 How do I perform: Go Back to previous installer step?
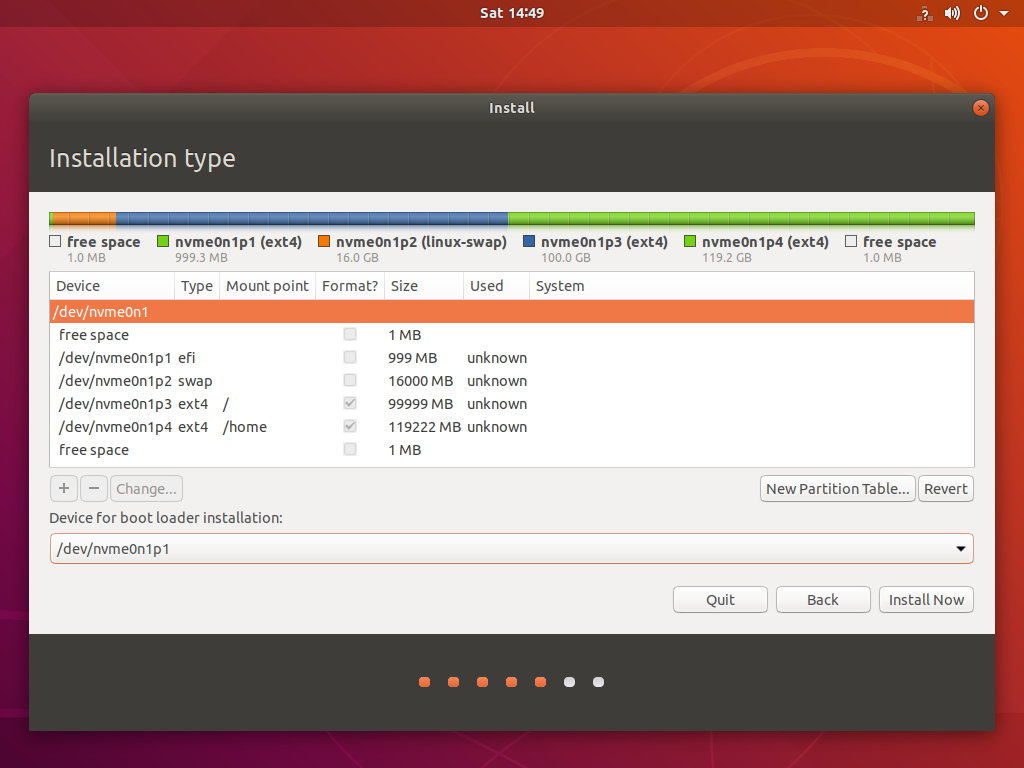point(822,600)
